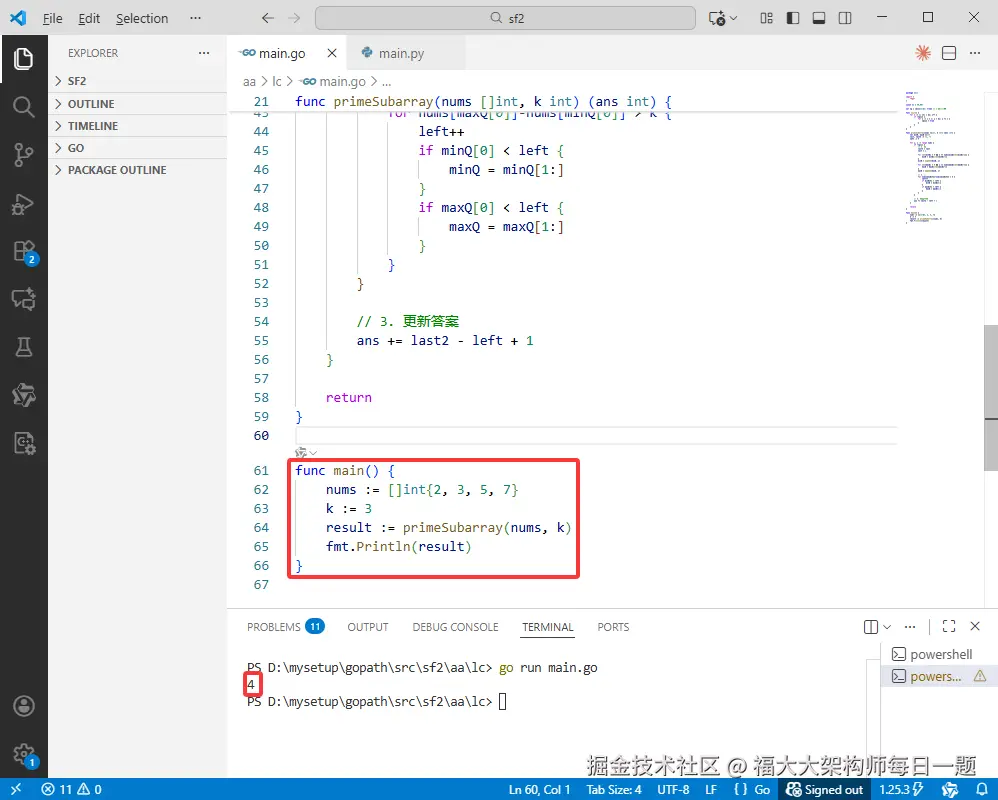Toggle Secondary Side Bar visibility
This screenshot has height=800, width=998.
coord(845,18)
